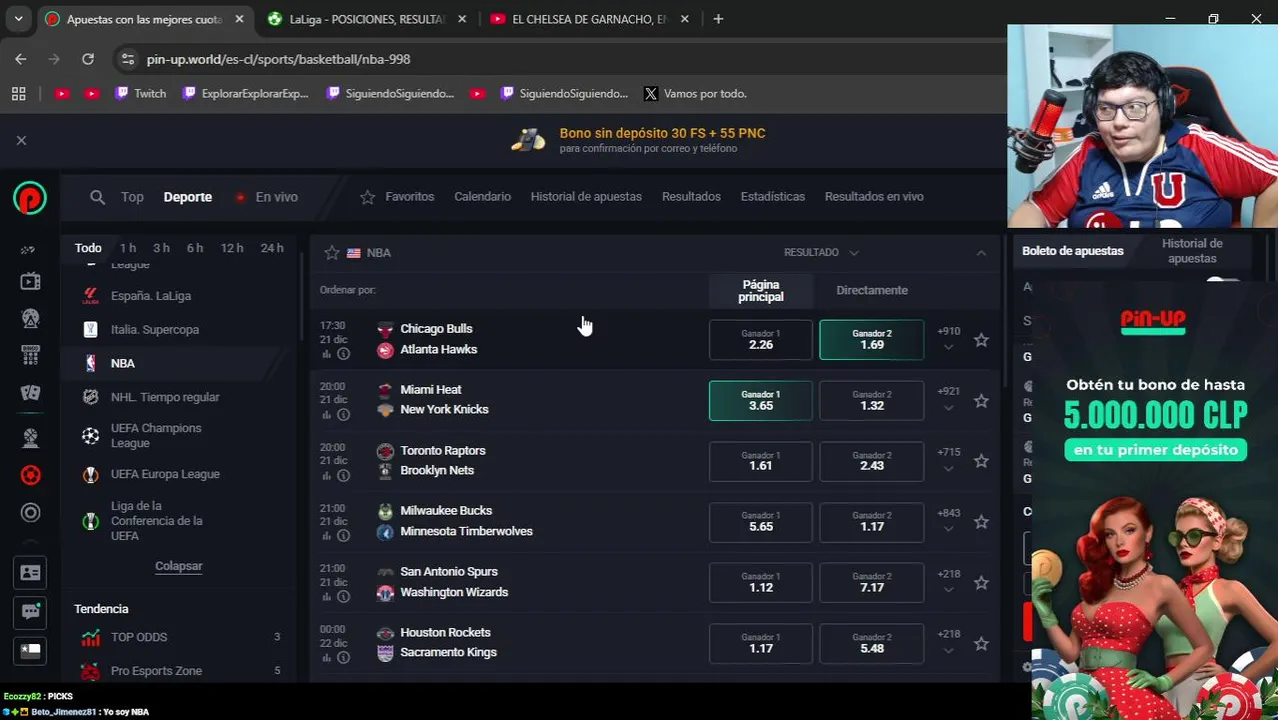Go back with the browser back arrow

click(21, 59)
